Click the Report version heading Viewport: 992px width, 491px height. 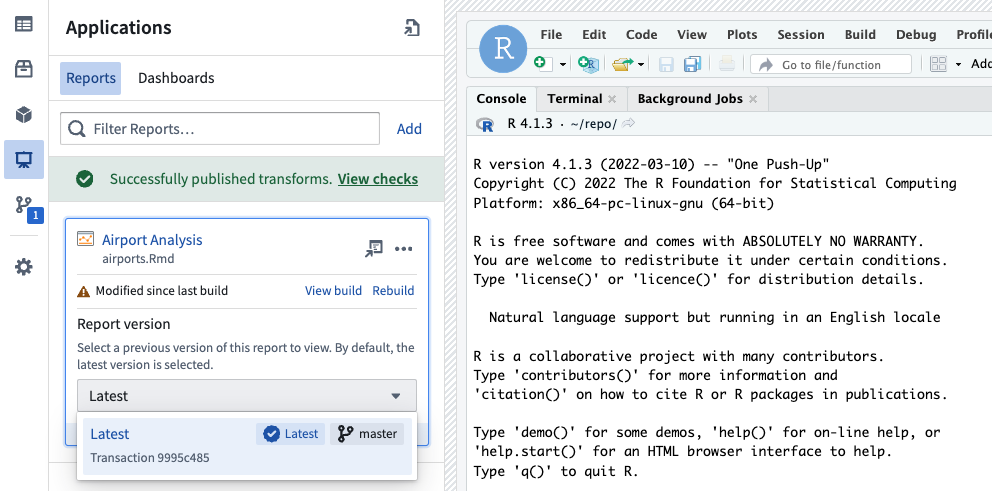coord(123,324)
